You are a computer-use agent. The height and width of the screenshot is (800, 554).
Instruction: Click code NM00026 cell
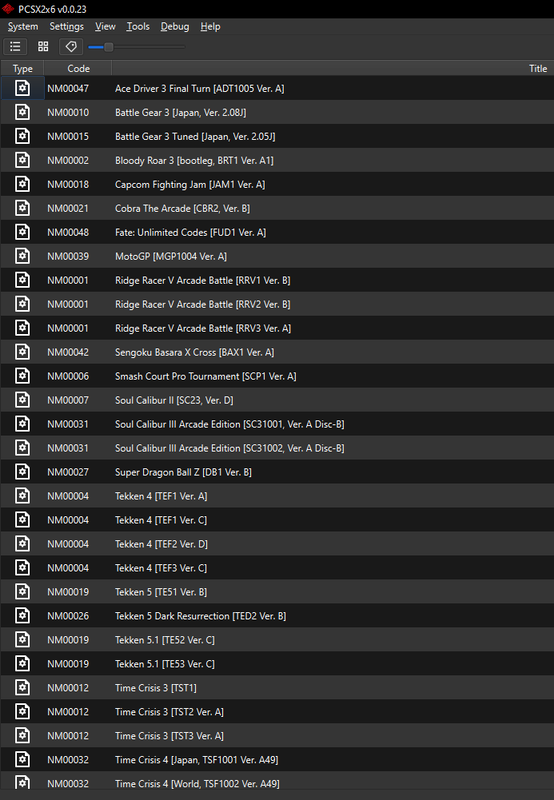[68, 616]
